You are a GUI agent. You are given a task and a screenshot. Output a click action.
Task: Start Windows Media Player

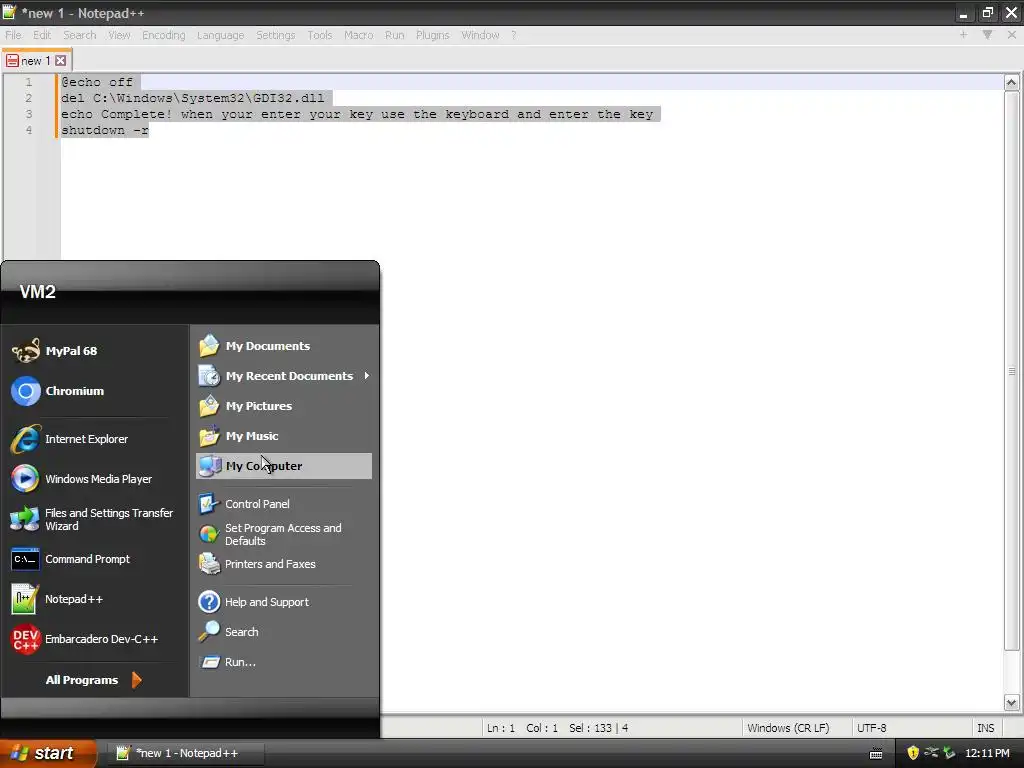[x=82, y=479]
